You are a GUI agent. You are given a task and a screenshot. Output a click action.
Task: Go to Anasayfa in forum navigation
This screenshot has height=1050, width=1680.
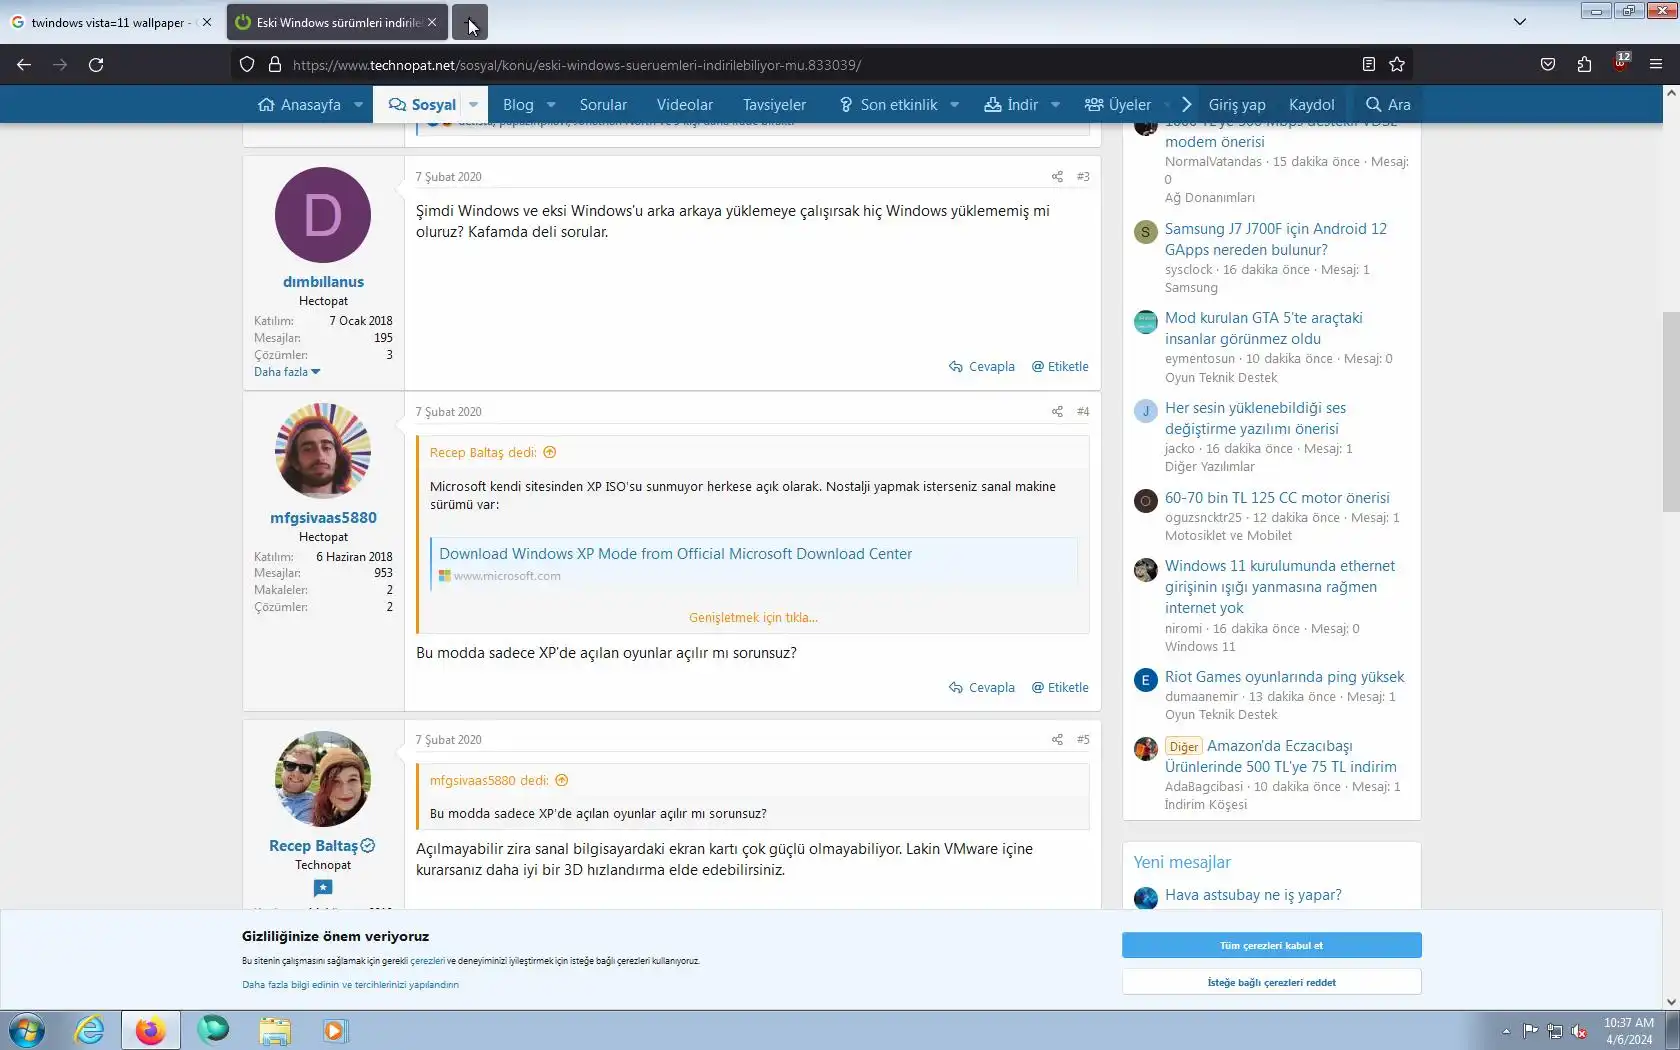pyautogui.click(x=299, y=104)
